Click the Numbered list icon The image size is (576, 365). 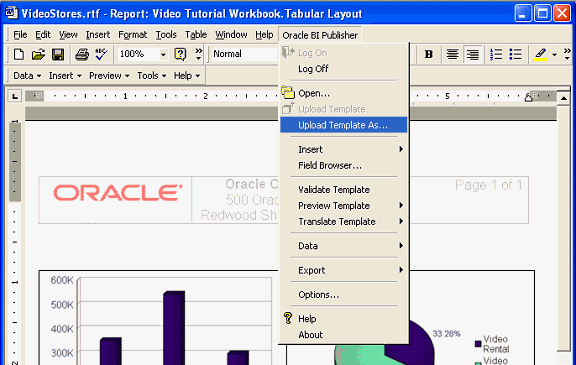496,54
